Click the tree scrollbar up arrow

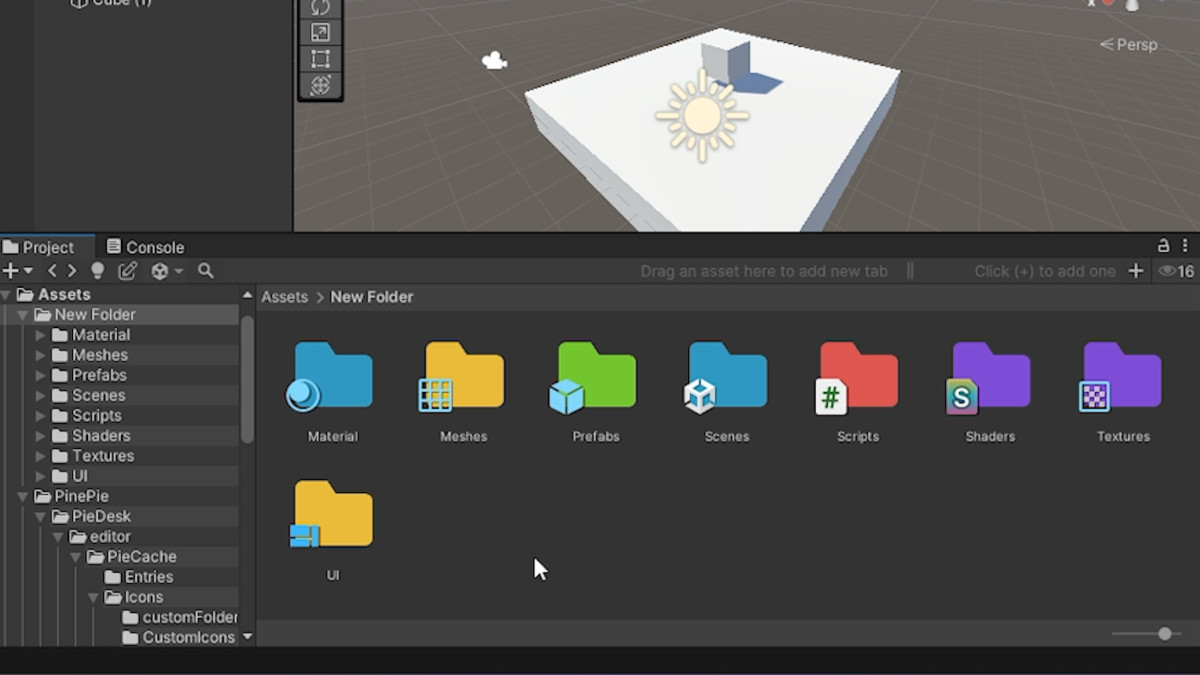click(x=247, y=295)
